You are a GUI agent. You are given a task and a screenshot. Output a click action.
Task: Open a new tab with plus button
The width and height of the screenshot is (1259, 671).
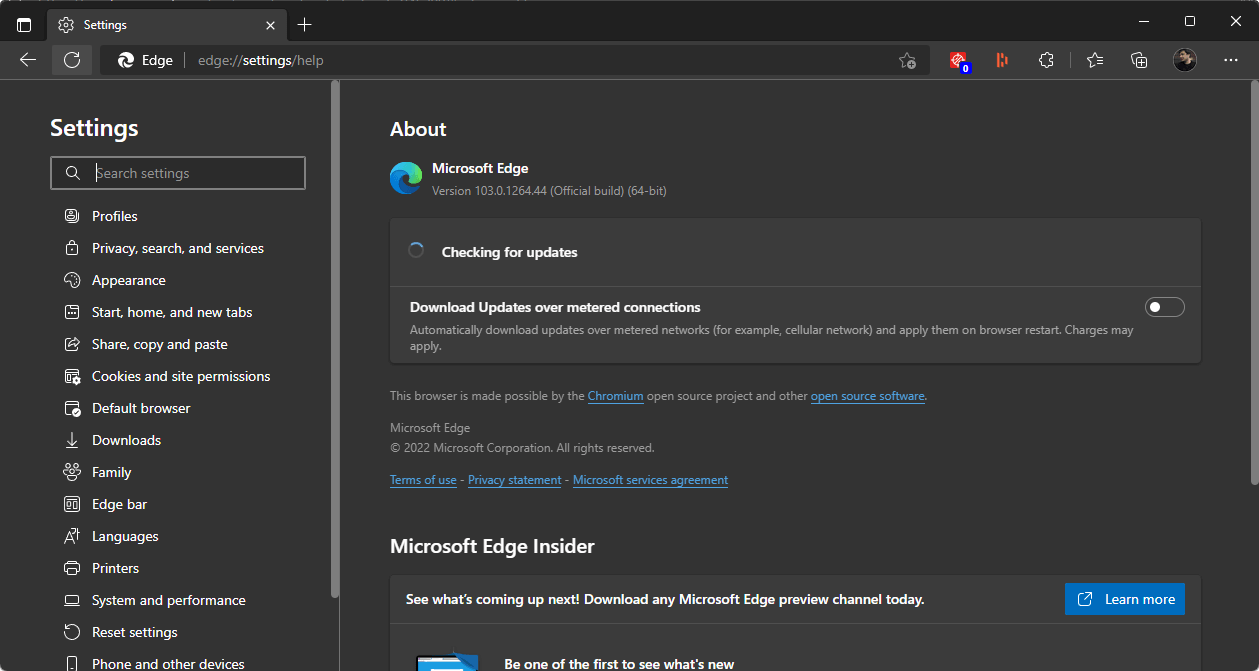click(x=305, y=24)
